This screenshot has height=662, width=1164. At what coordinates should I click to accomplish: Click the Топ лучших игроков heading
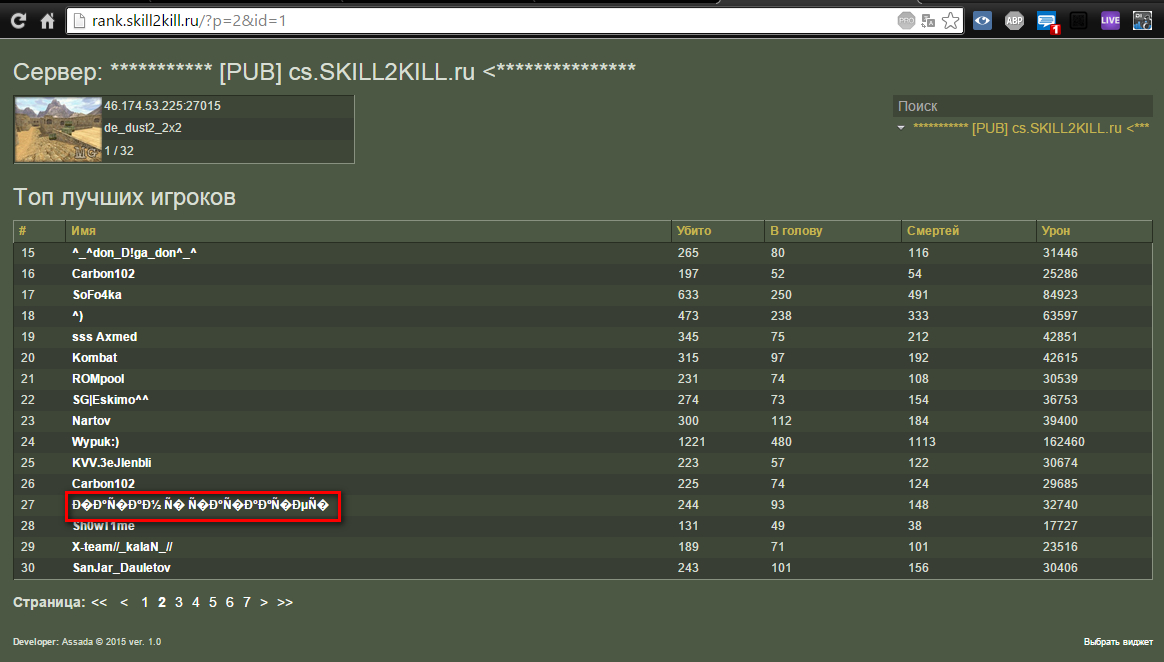[124, 197]
